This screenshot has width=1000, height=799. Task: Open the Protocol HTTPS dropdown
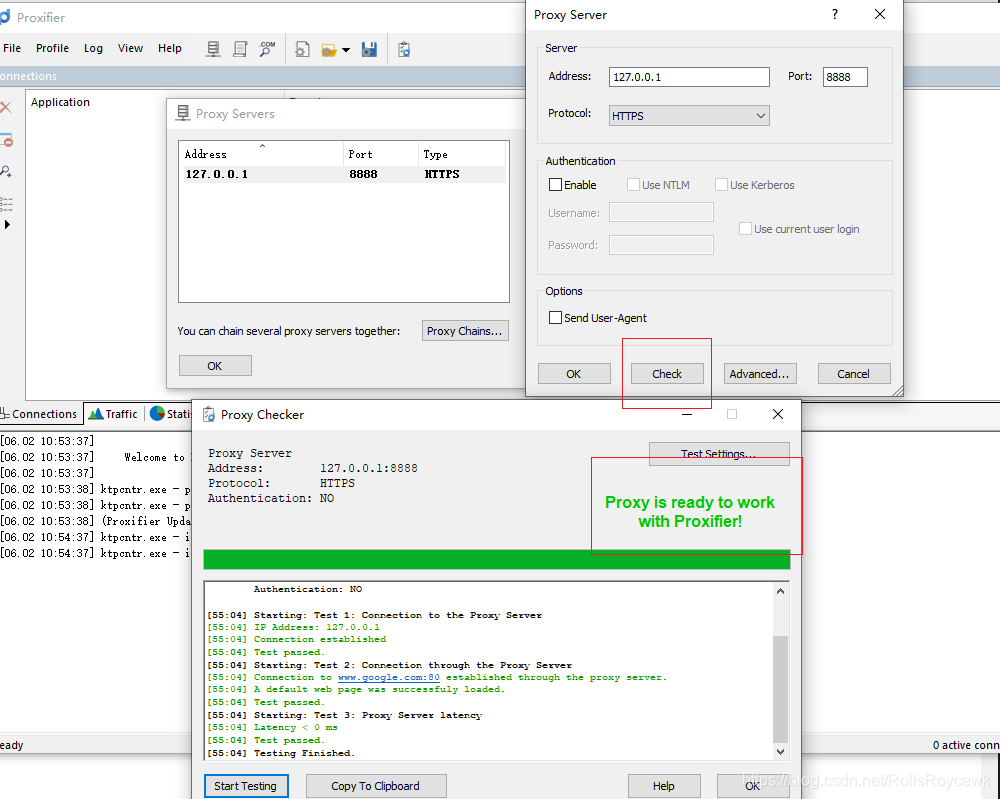point(689,115)
